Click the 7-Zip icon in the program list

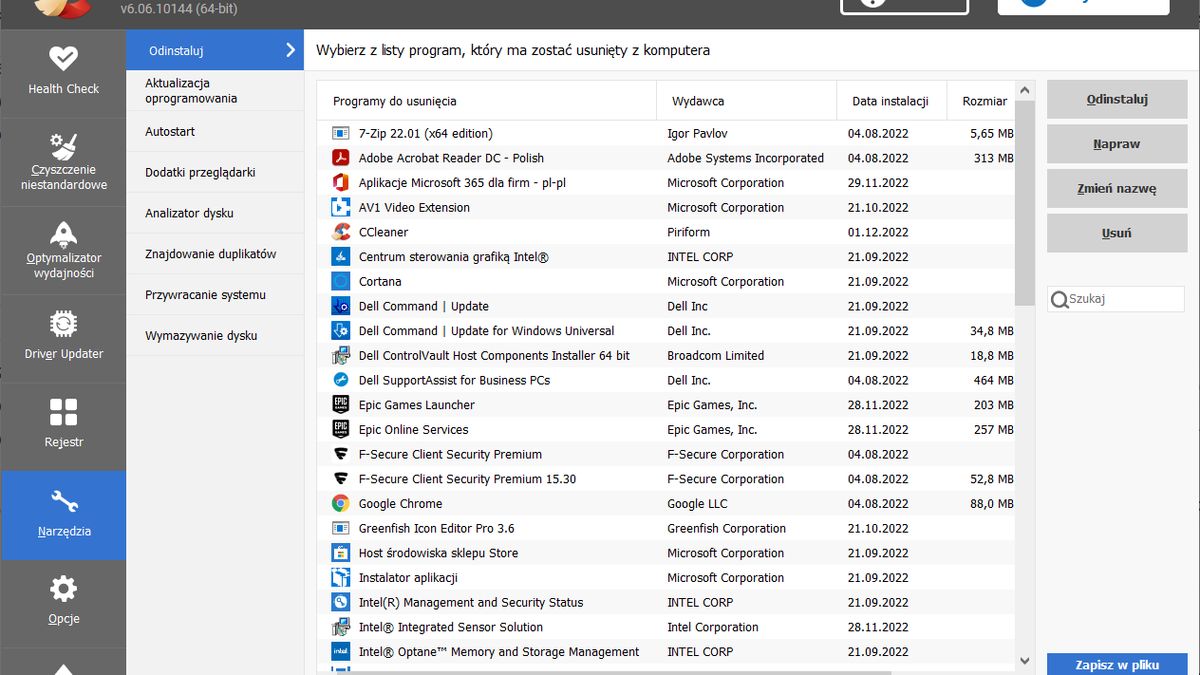[340, 133]
